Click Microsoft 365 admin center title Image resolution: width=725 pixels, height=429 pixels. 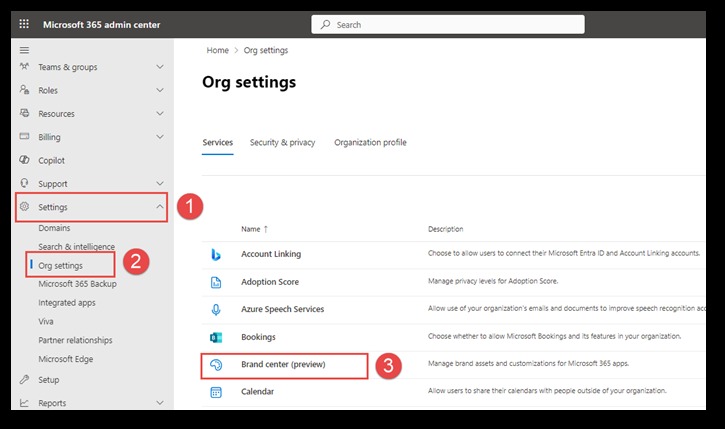[x=102, y=25]
